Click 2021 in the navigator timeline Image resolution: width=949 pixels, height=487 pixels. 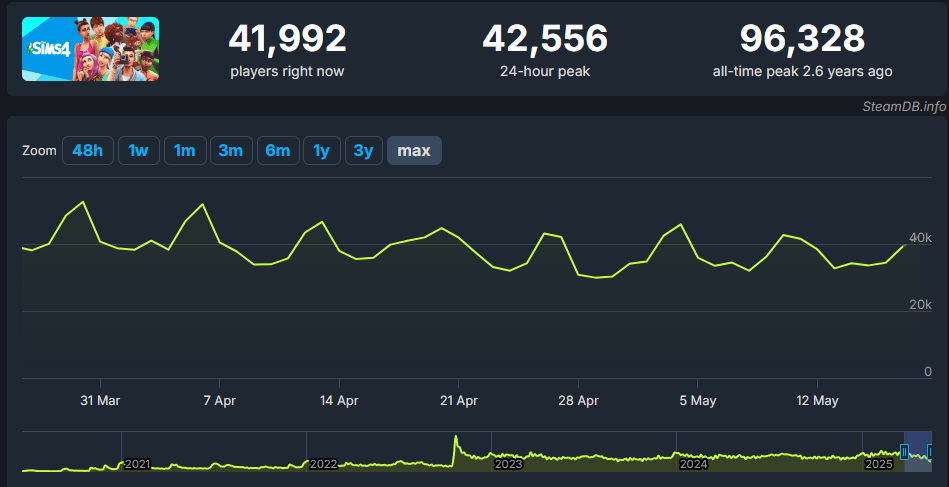click(137, 464)
